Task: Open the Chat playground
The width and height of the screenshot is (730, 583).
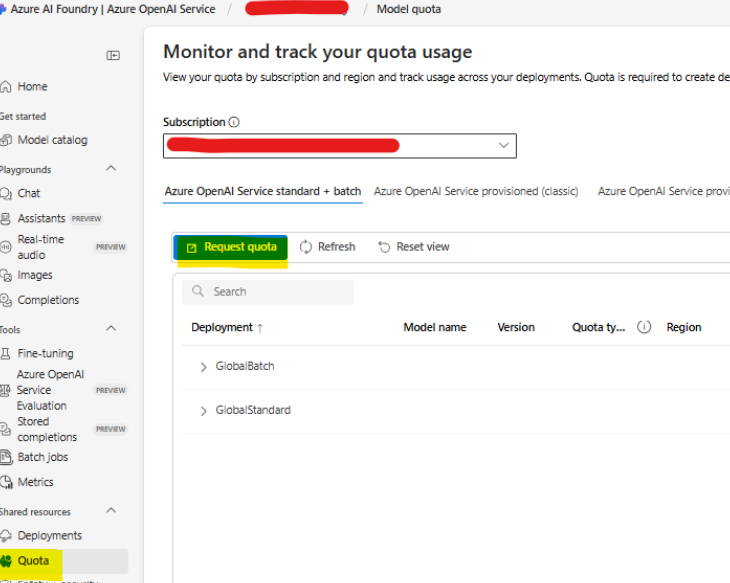Action: point(28,193)
